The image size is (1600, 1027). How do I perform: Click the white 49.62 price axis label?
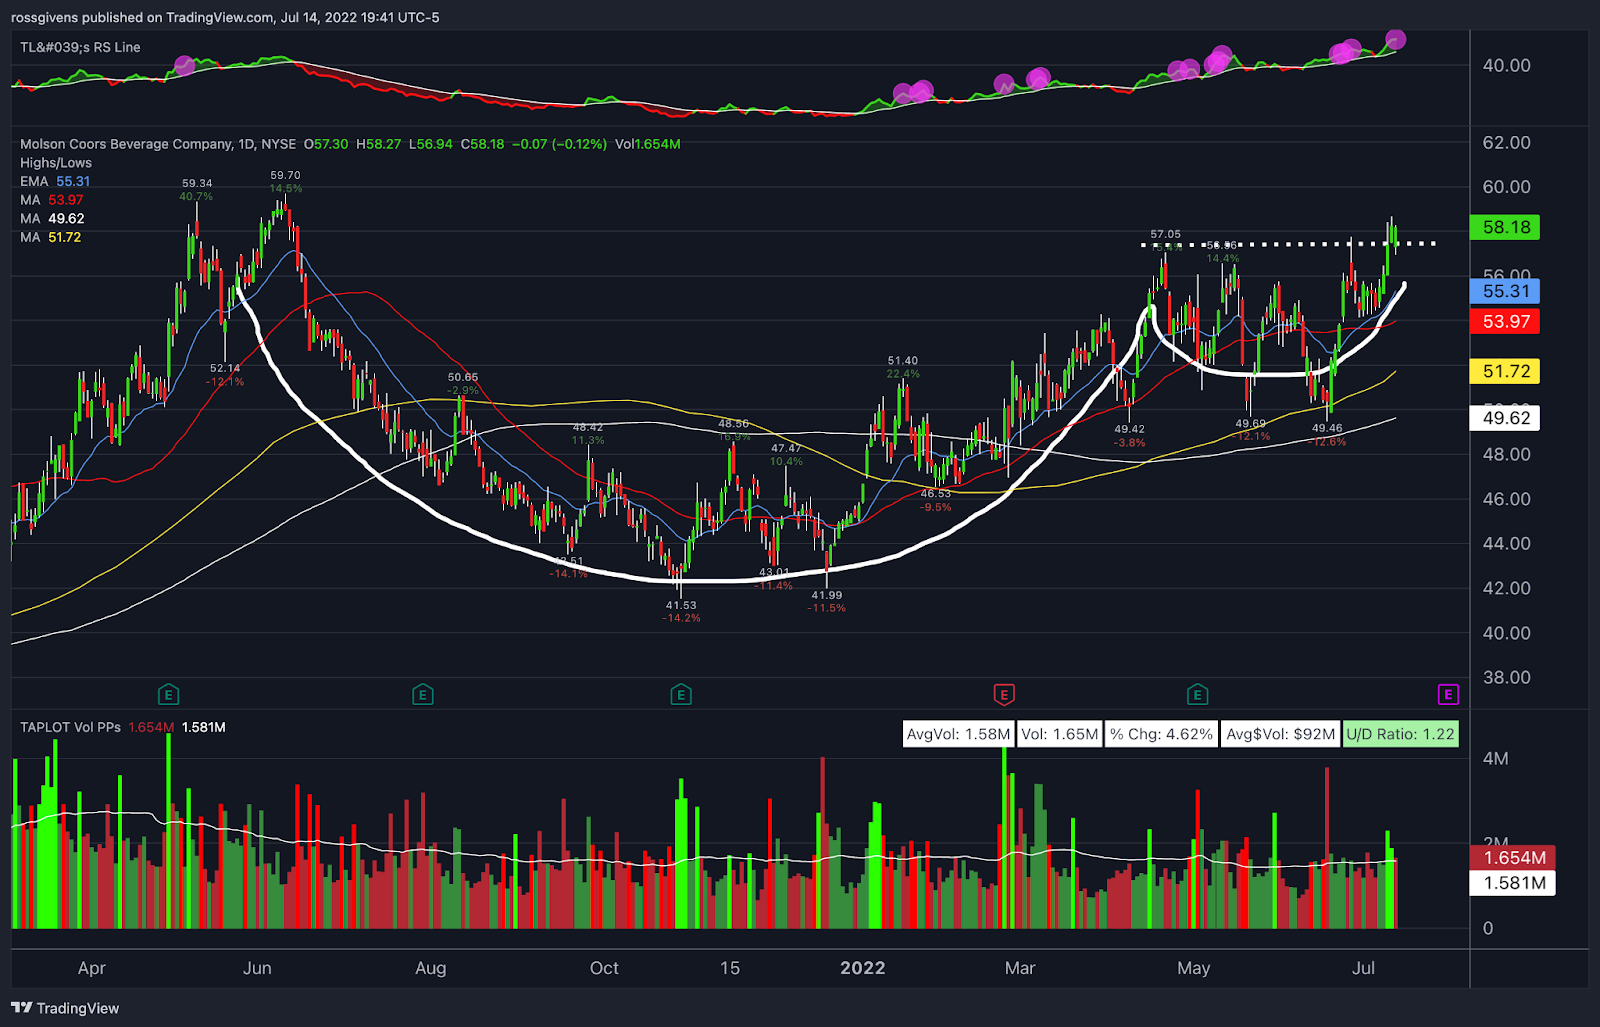tap(1506, 418)
